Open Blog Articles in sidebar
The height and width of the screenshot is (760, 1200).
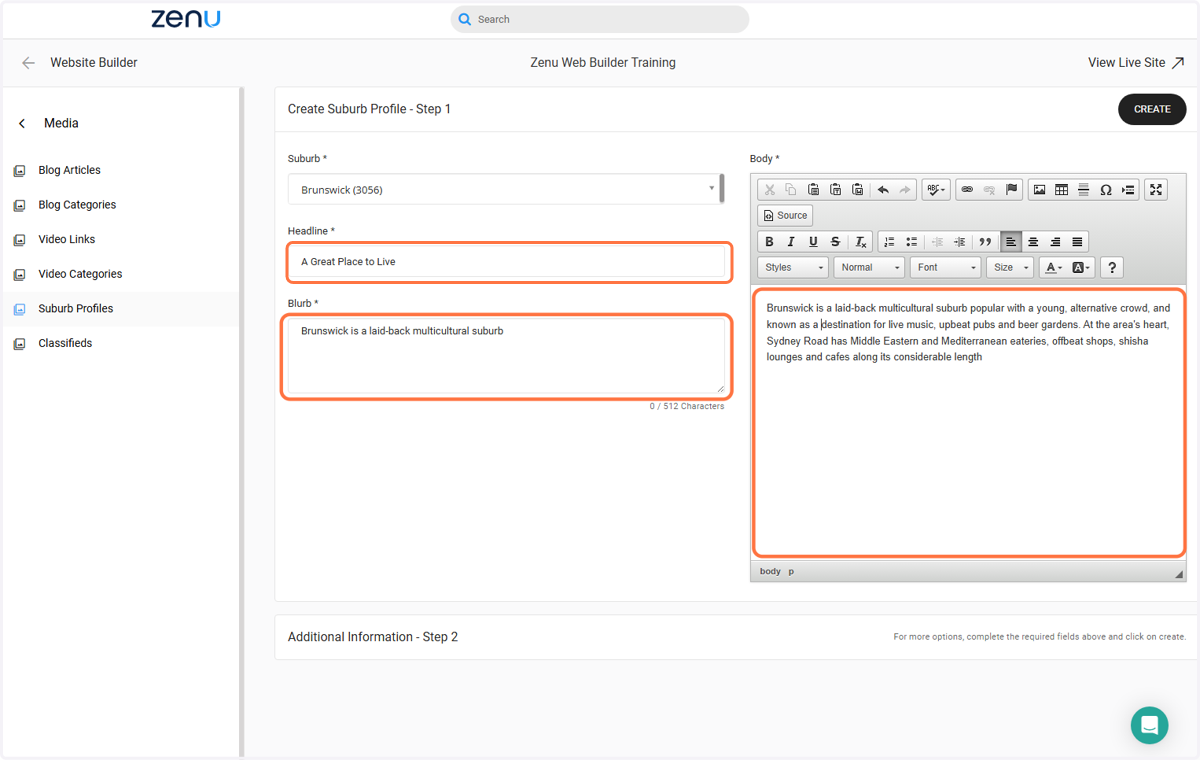69,170
